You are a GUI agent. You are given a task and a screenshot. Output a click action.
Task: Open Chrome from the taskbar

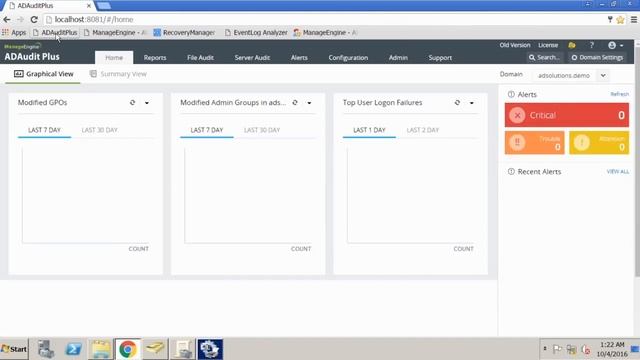128,349
